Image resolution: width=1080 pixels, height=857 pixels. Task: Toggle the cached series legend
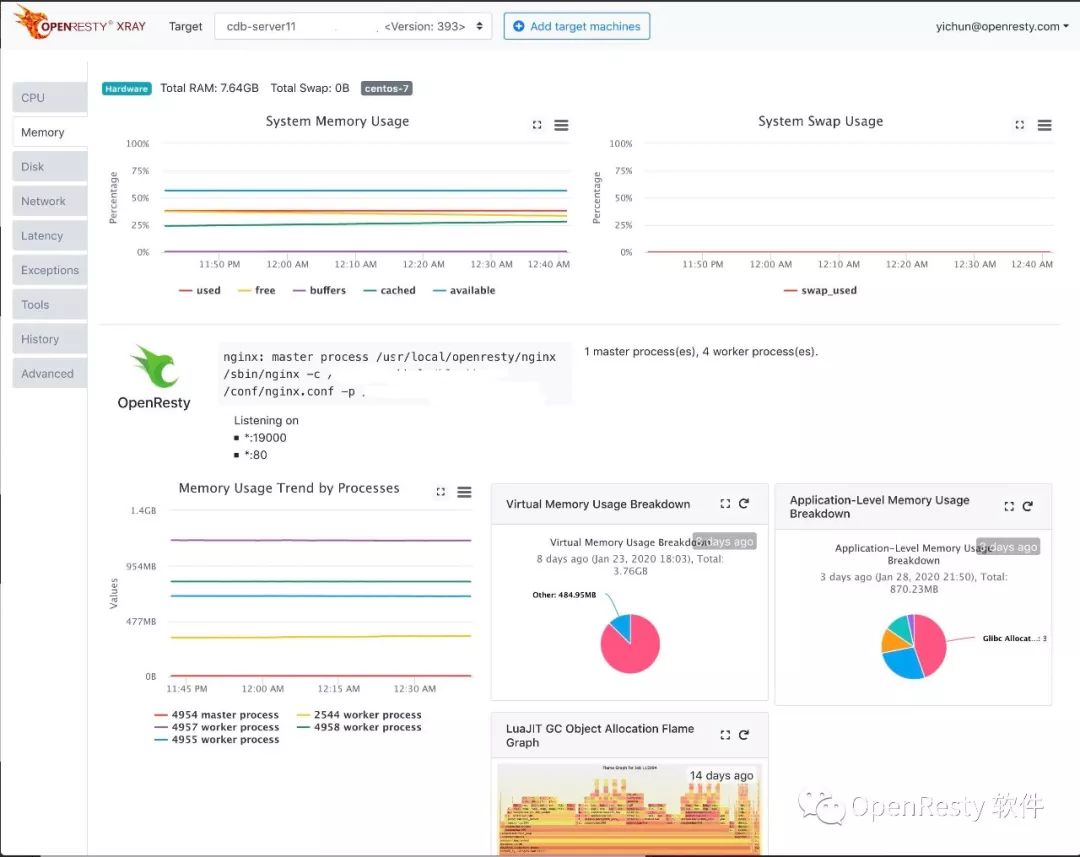pyautogui.click(x=389, y=290)
